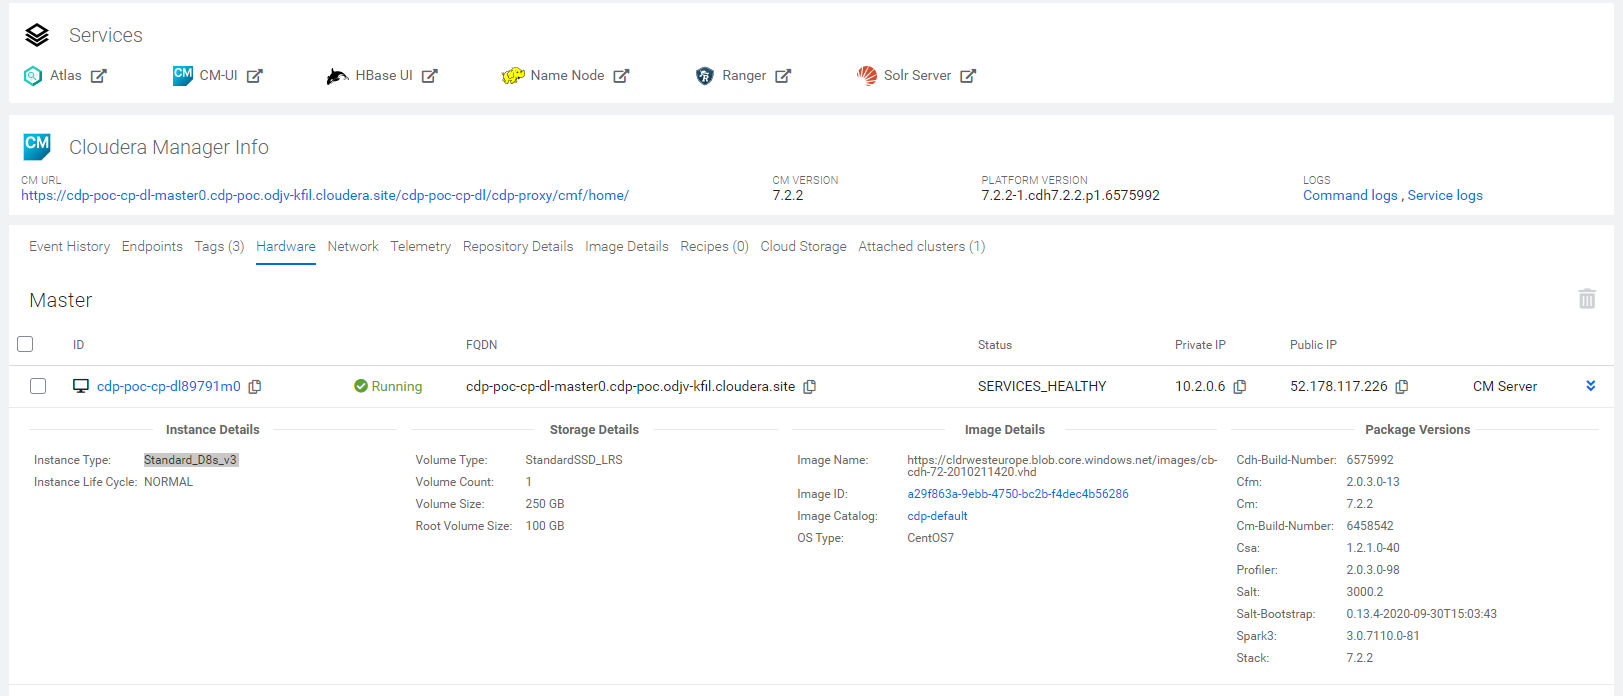Click the HBase UI orca icon

[338, 76]
